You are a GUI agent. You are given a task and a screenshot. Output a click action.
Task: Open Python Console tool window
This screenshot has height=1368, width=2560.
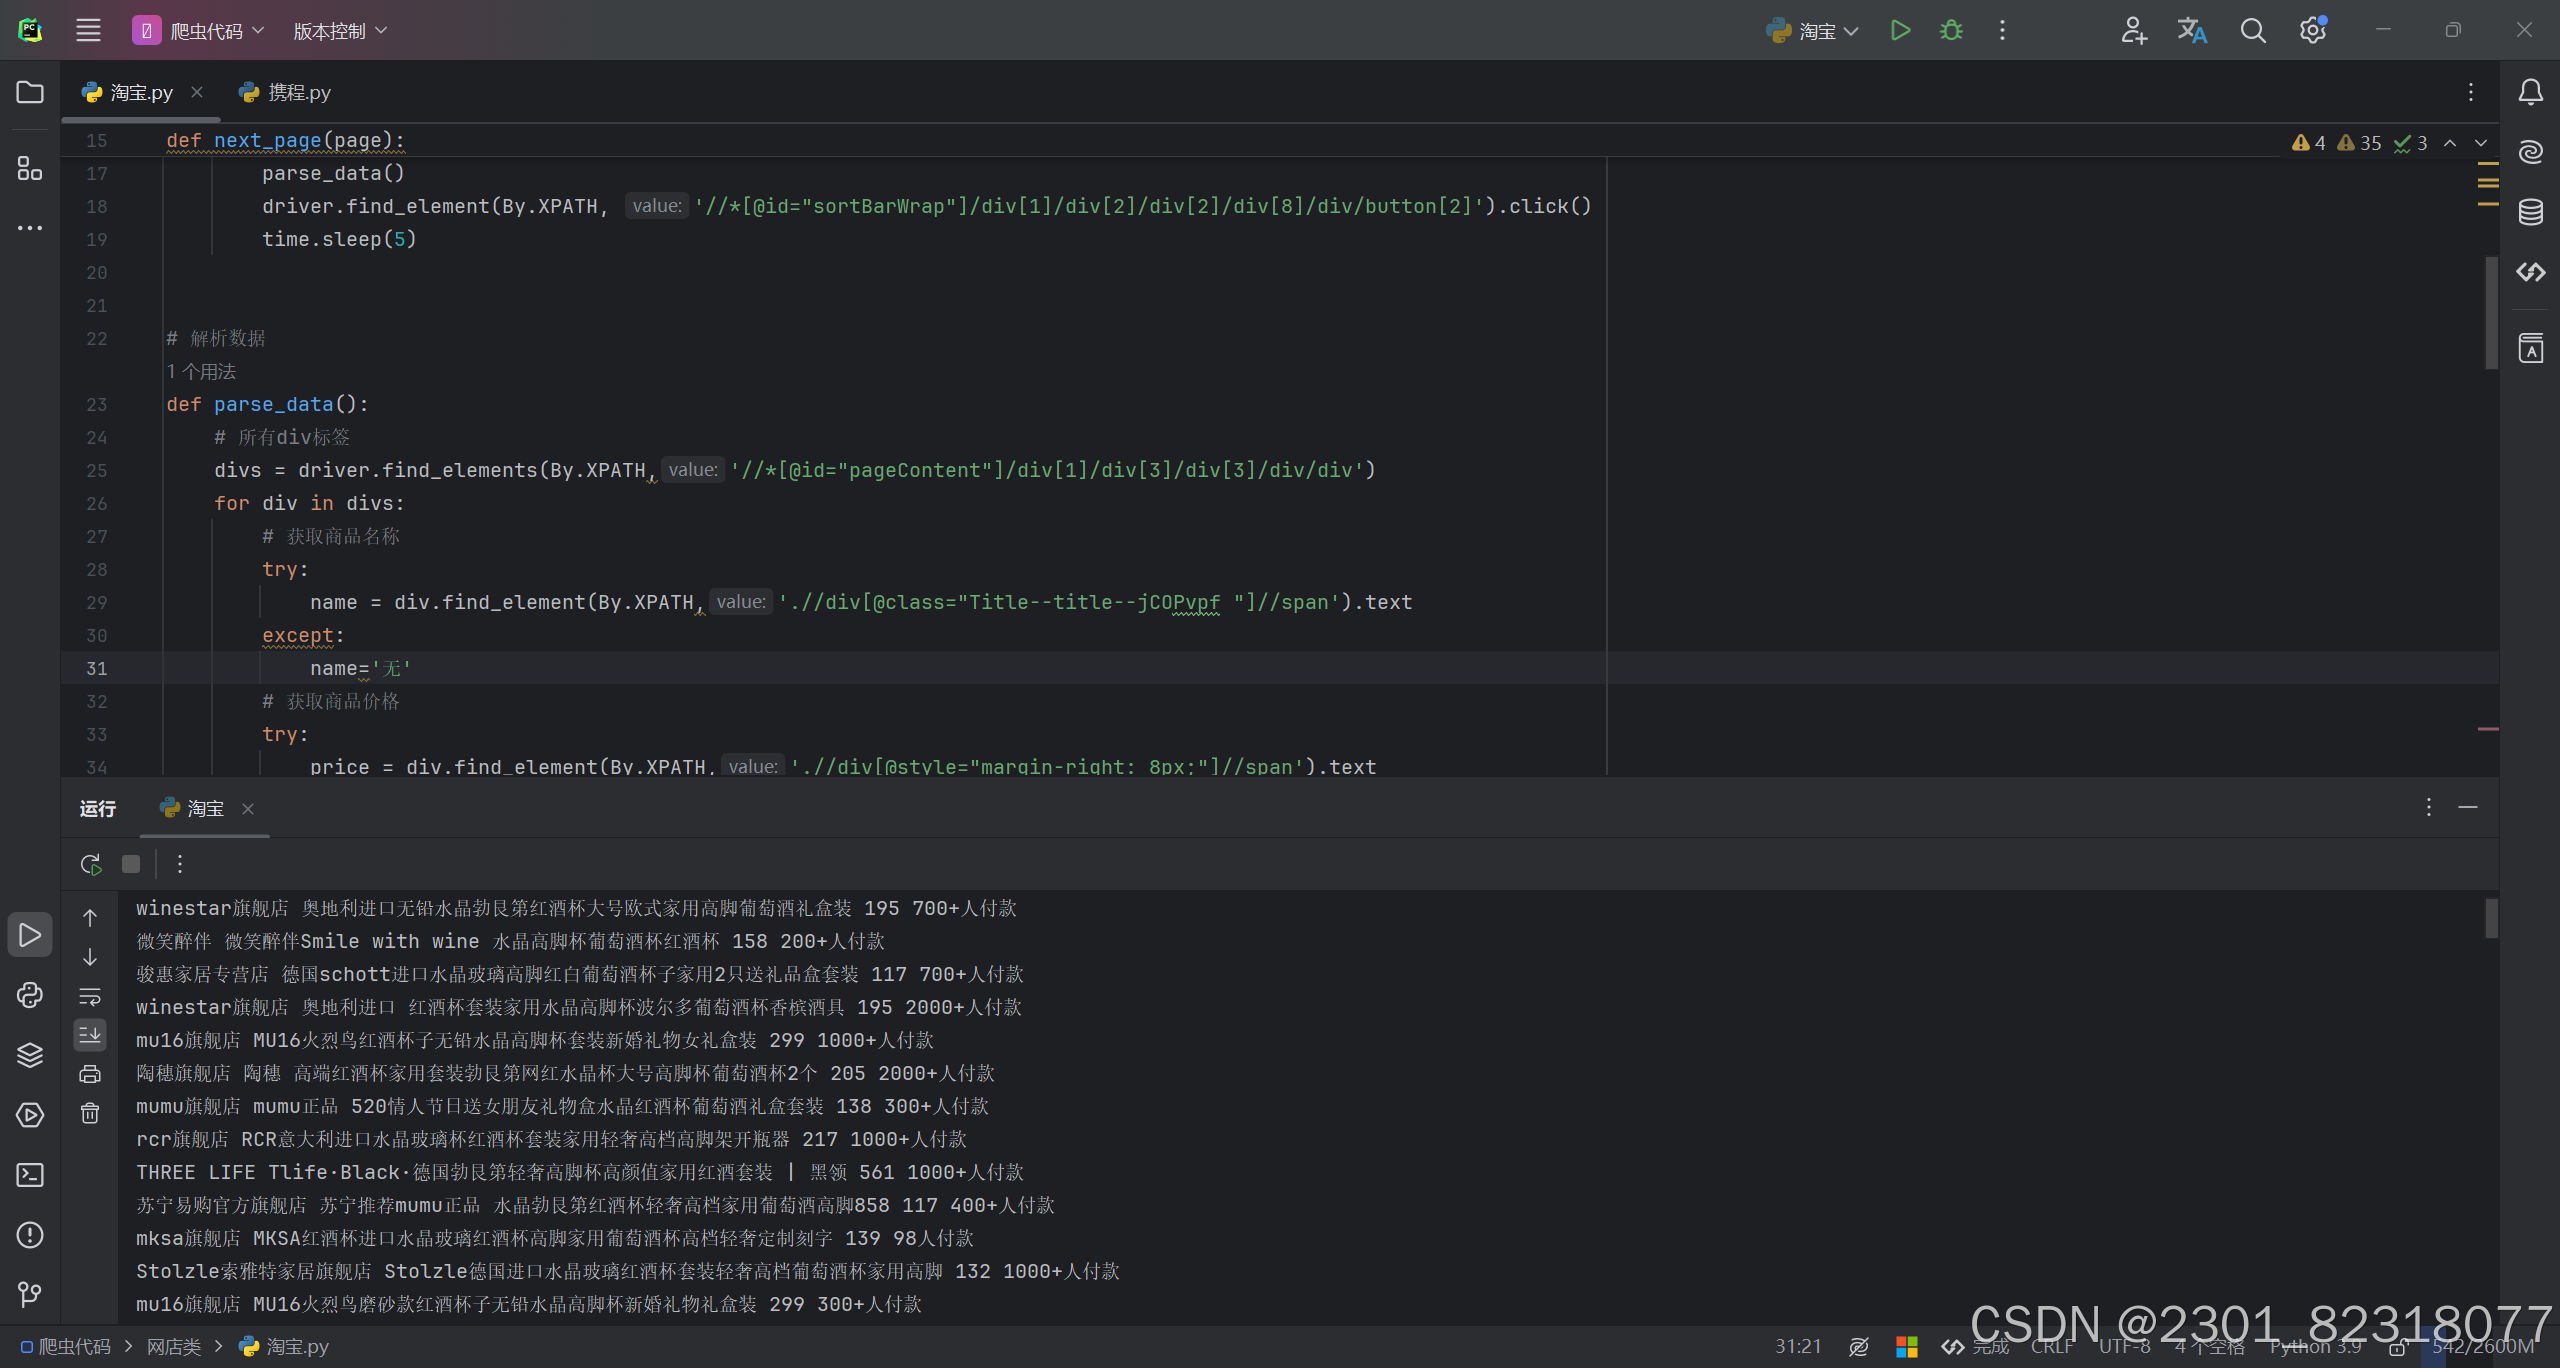click(30, 995)
